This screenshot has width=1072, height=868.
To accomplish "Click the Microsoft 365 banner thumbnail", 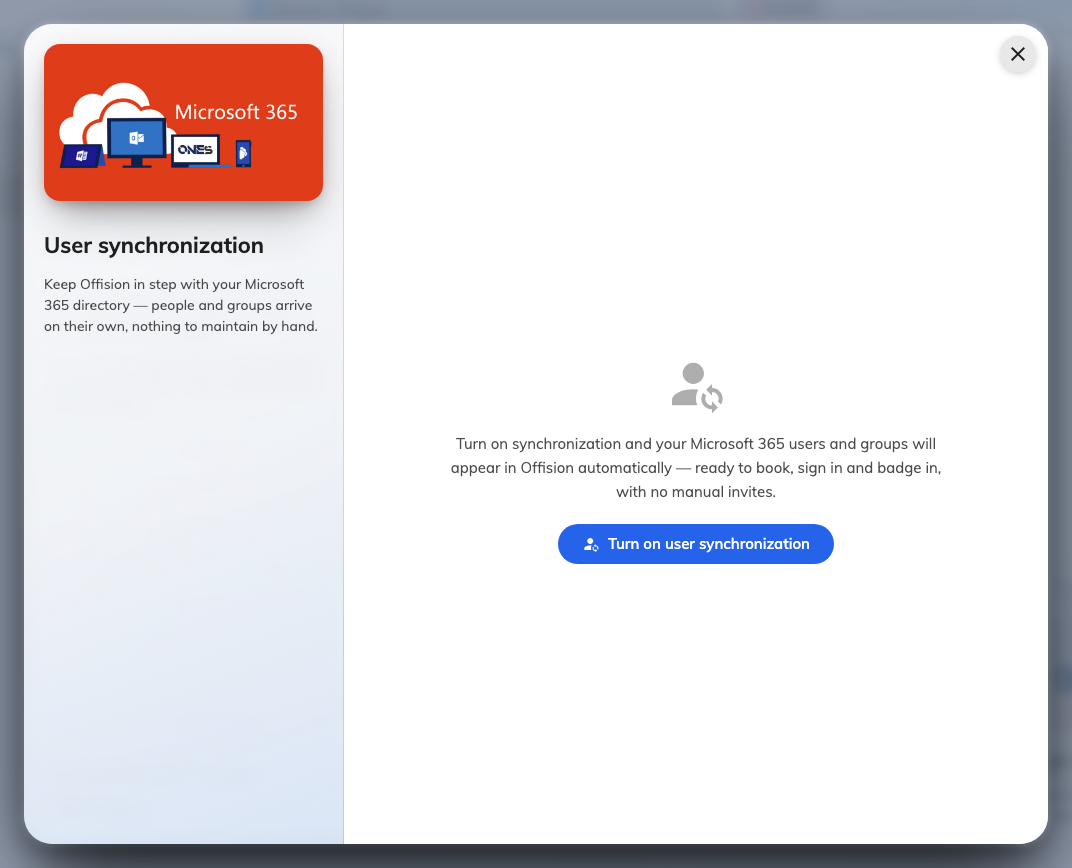I will point(183,122).
